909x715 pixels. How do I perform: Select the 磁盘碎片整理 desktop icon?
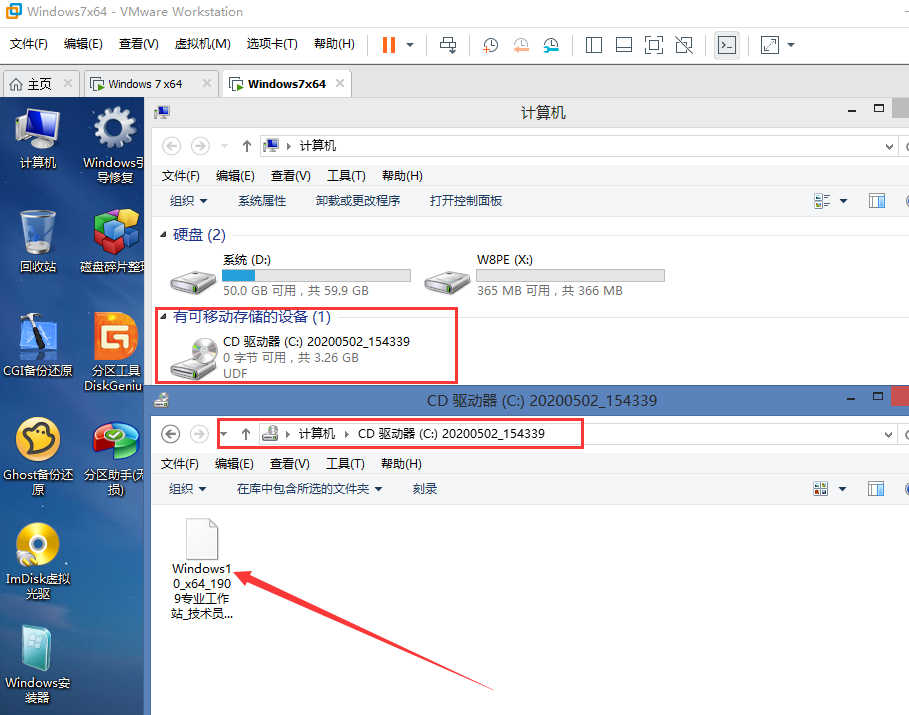point(112,241)
